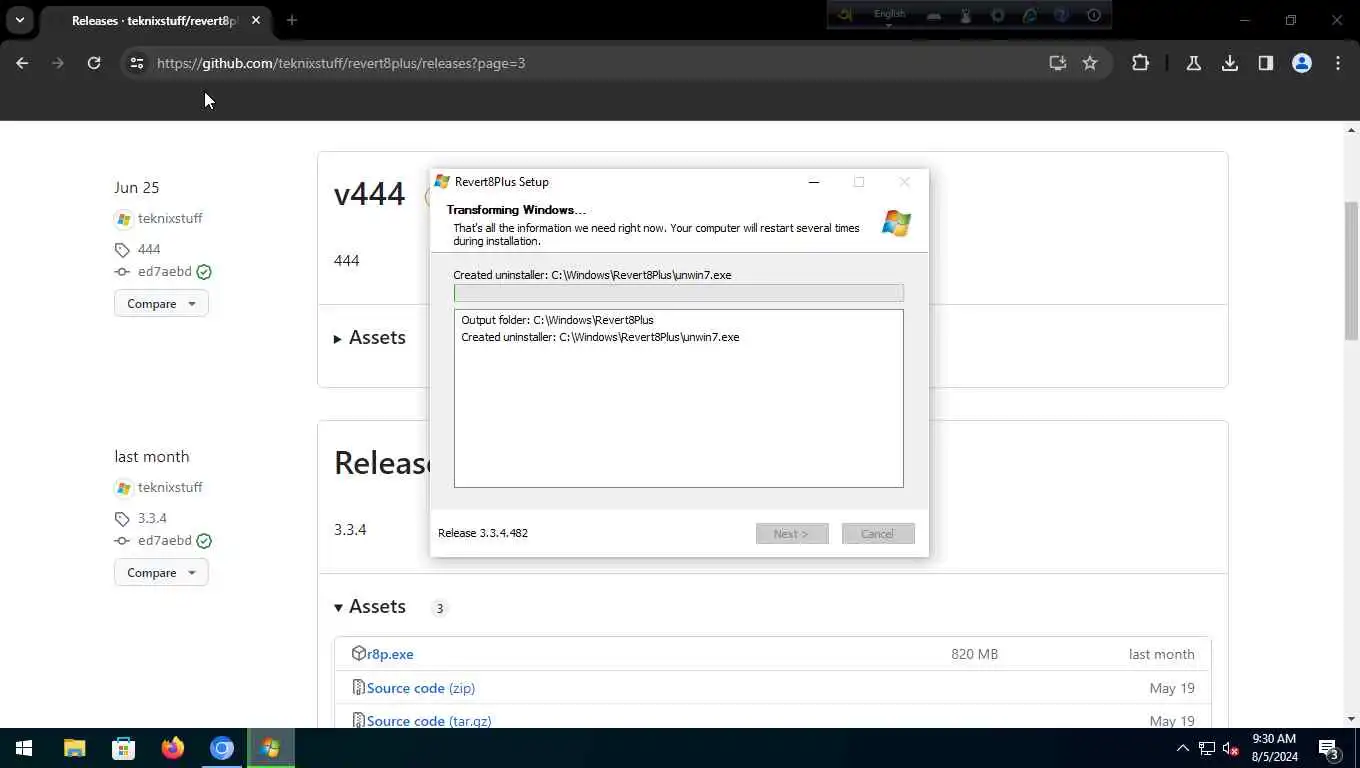Open notification center with 3 notifications
The height and width of the screenshot is (768, 1360).
point(1329,748)
